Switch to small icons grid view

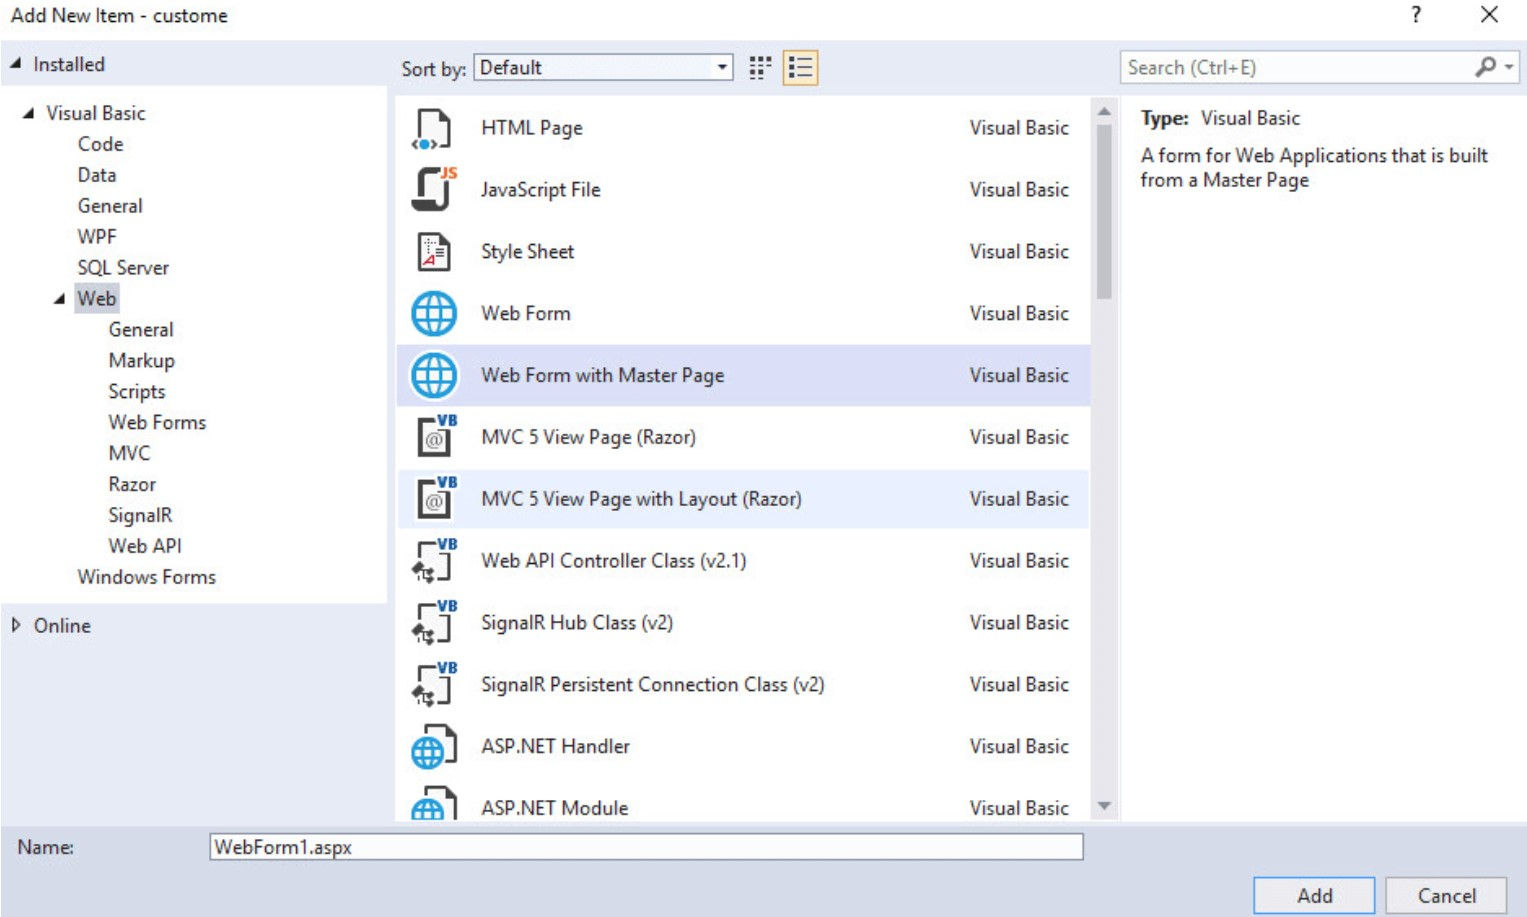click(760, 68)
